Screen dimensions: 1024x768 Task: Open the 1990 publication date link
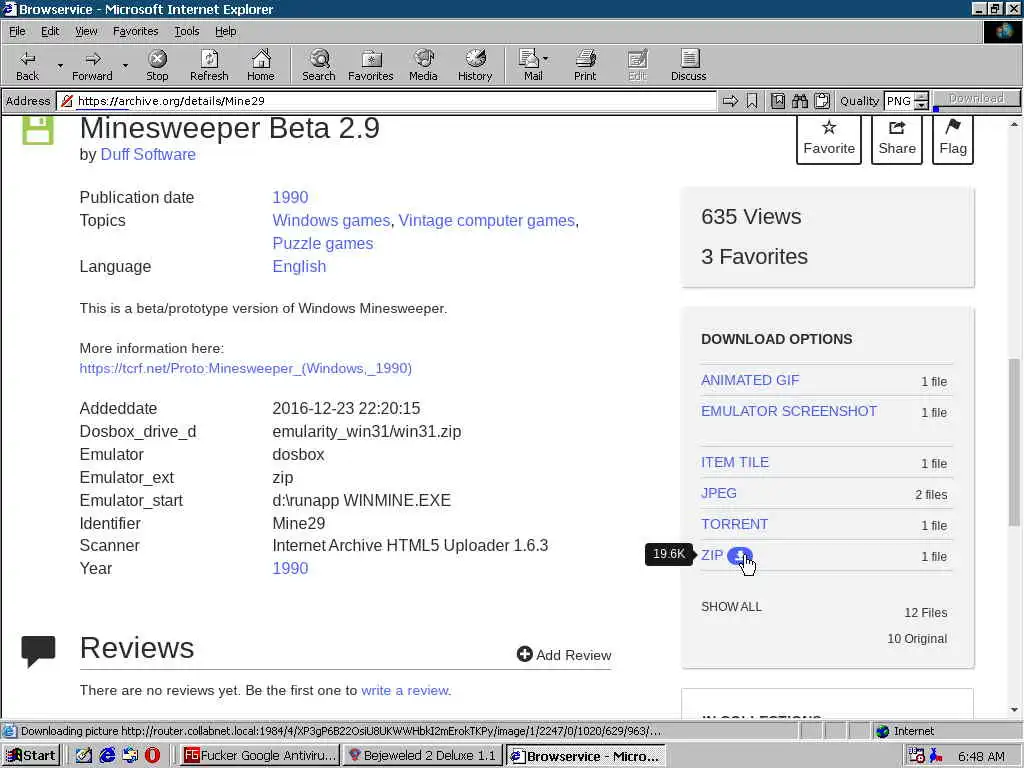(290, 197)
